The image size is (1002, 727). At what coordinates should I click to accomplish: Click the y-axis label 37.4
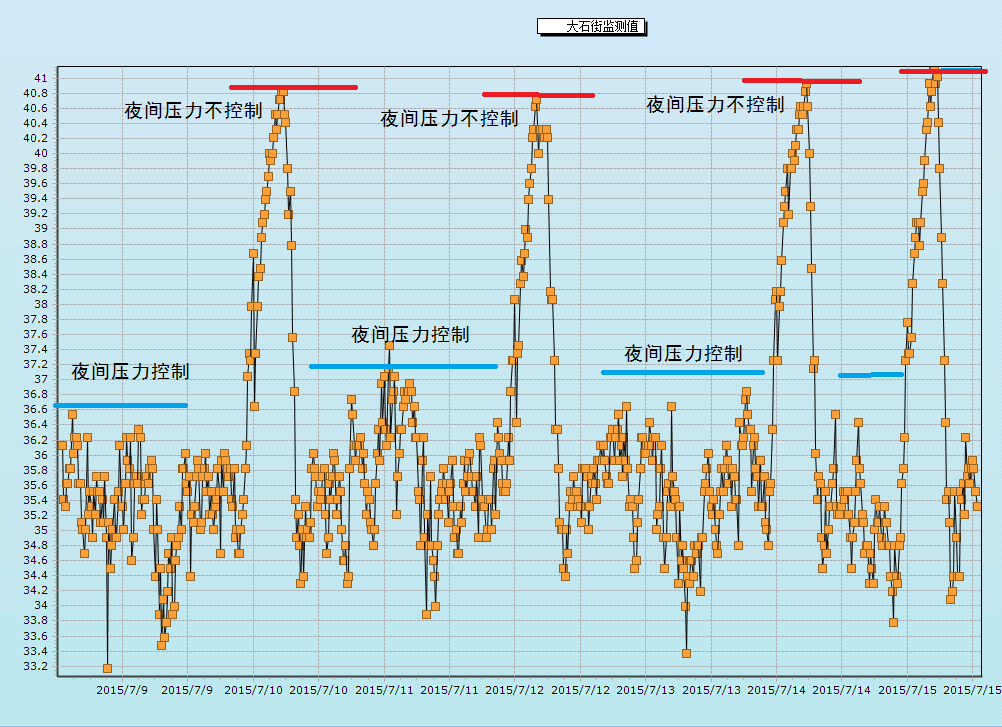(x=36, y=349)
